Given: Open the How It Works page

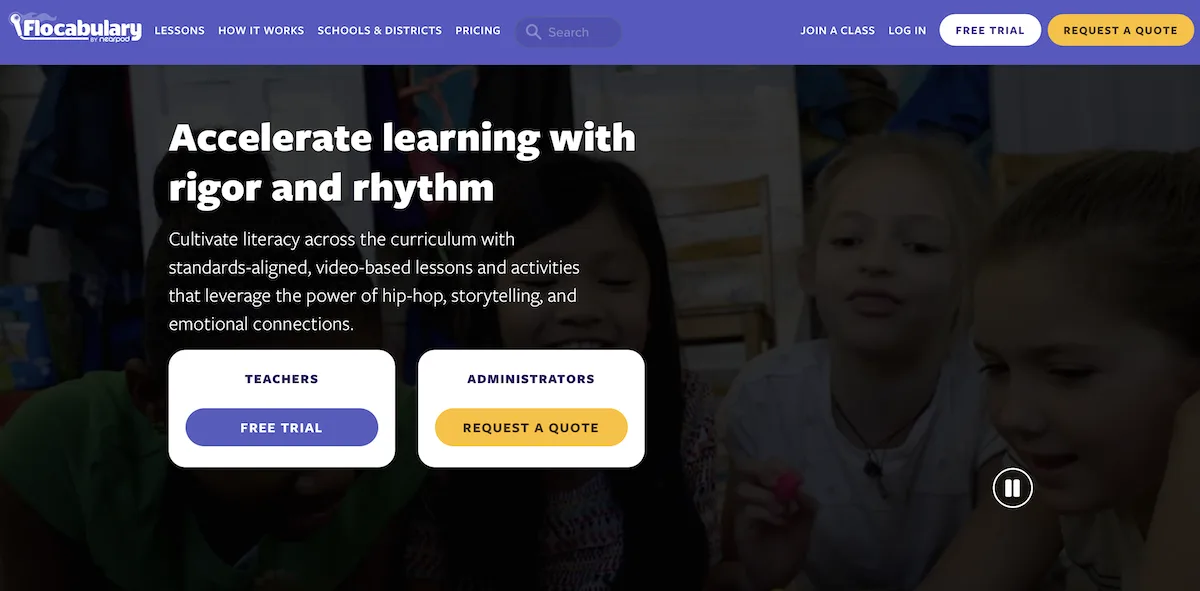Looking at the screenshot, I should 261,31.
